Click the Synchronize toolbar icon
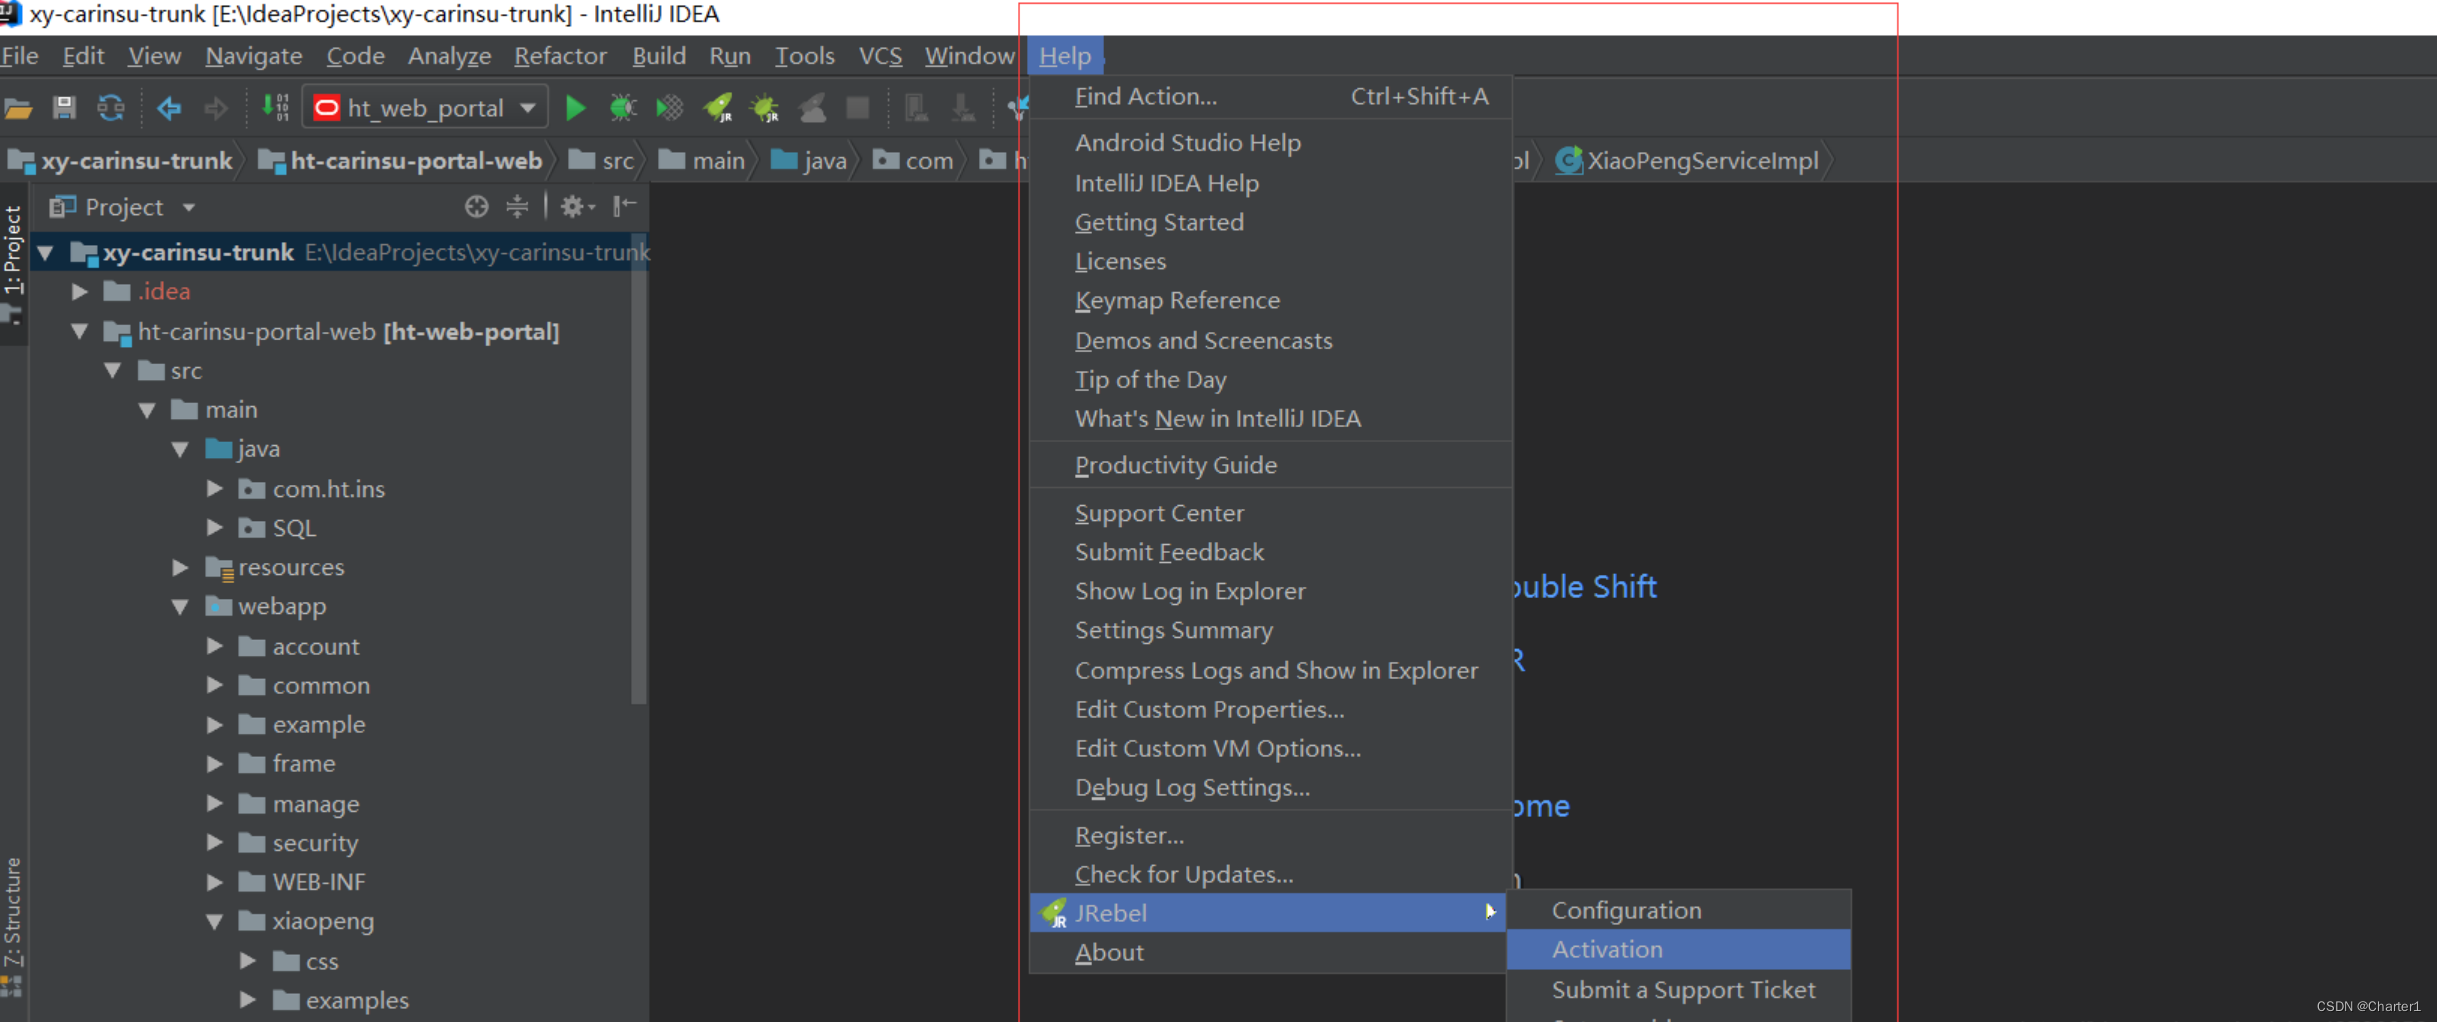The image size is (2437, 1022). [110, 108]
